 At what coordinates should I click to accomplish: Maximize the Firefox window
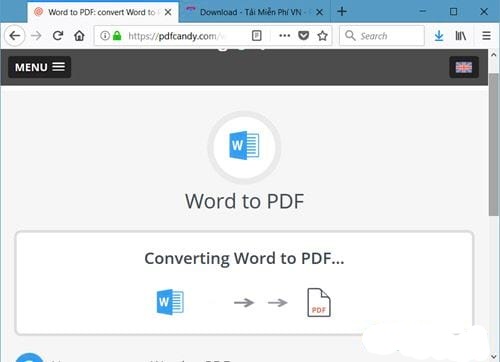453,12
